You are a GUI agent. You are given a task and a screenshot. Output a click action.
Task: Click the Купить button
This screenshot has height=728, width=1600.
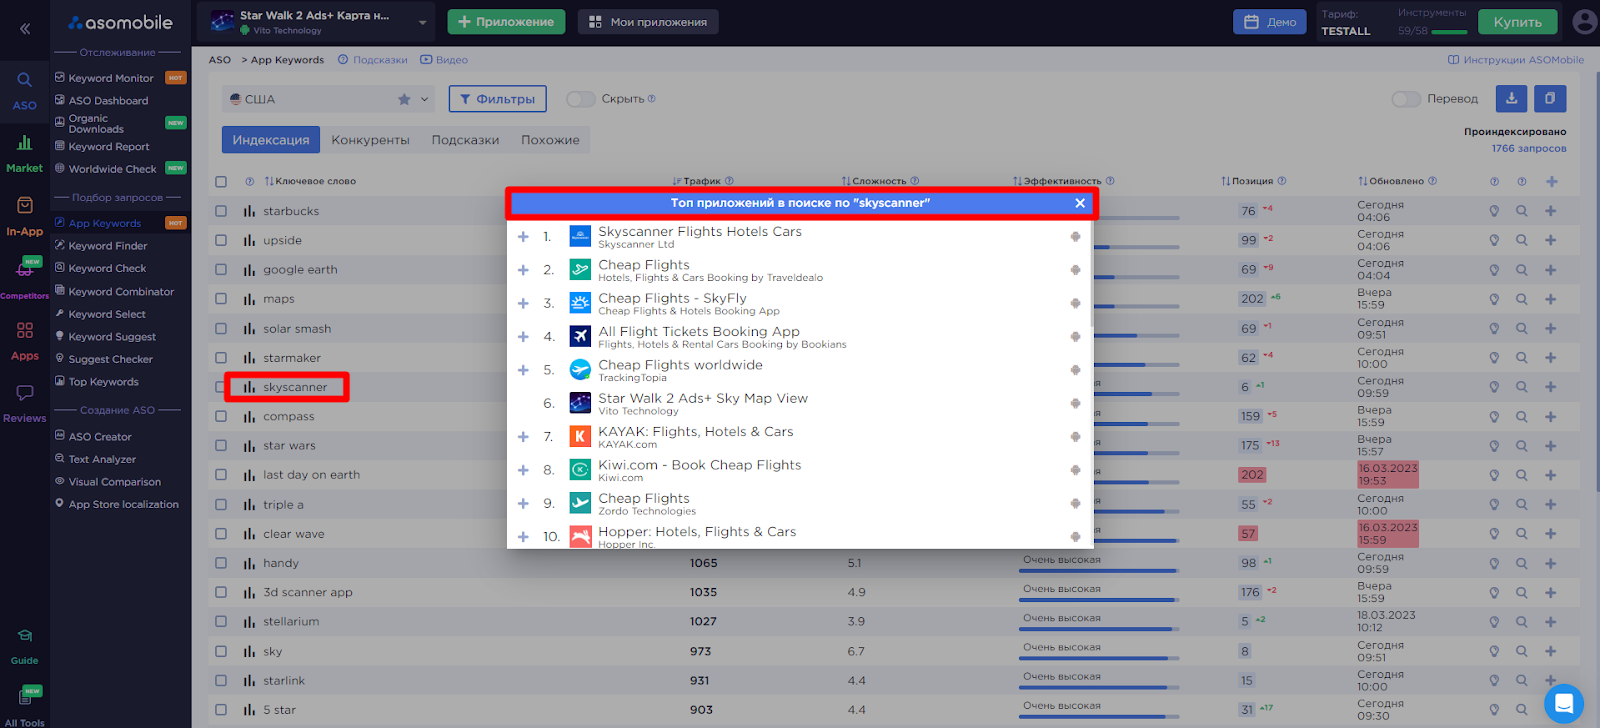(1517, 22)
